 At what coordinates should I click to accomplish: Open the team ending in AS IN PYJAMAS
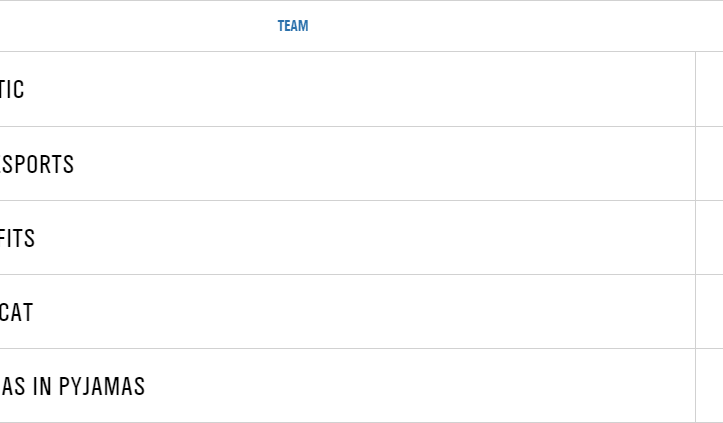(72, 386)
